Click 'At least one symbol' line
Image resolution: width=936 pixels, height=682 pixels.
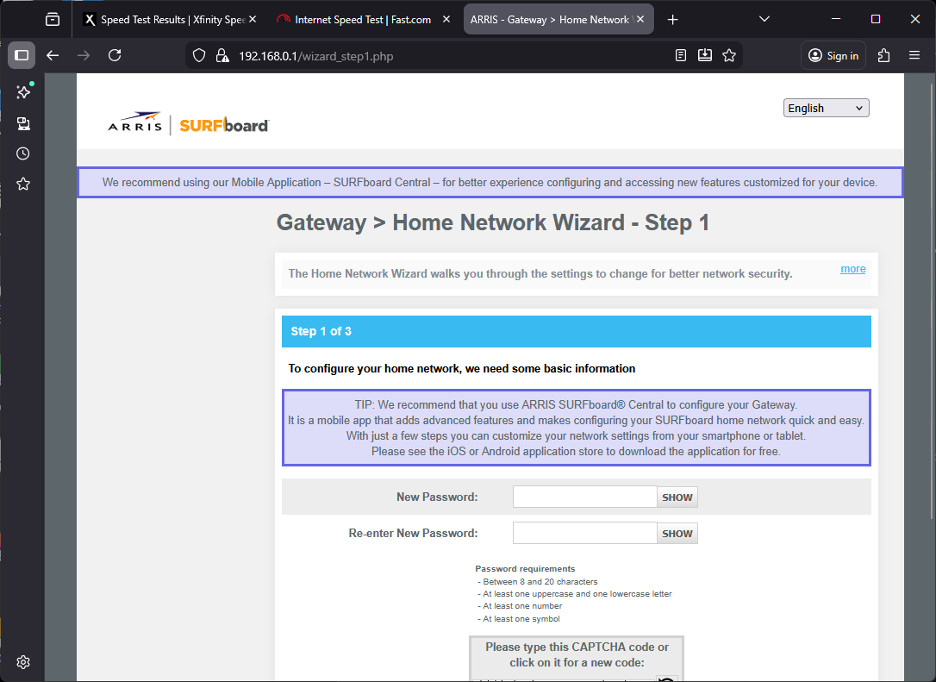tap(519, 619)
